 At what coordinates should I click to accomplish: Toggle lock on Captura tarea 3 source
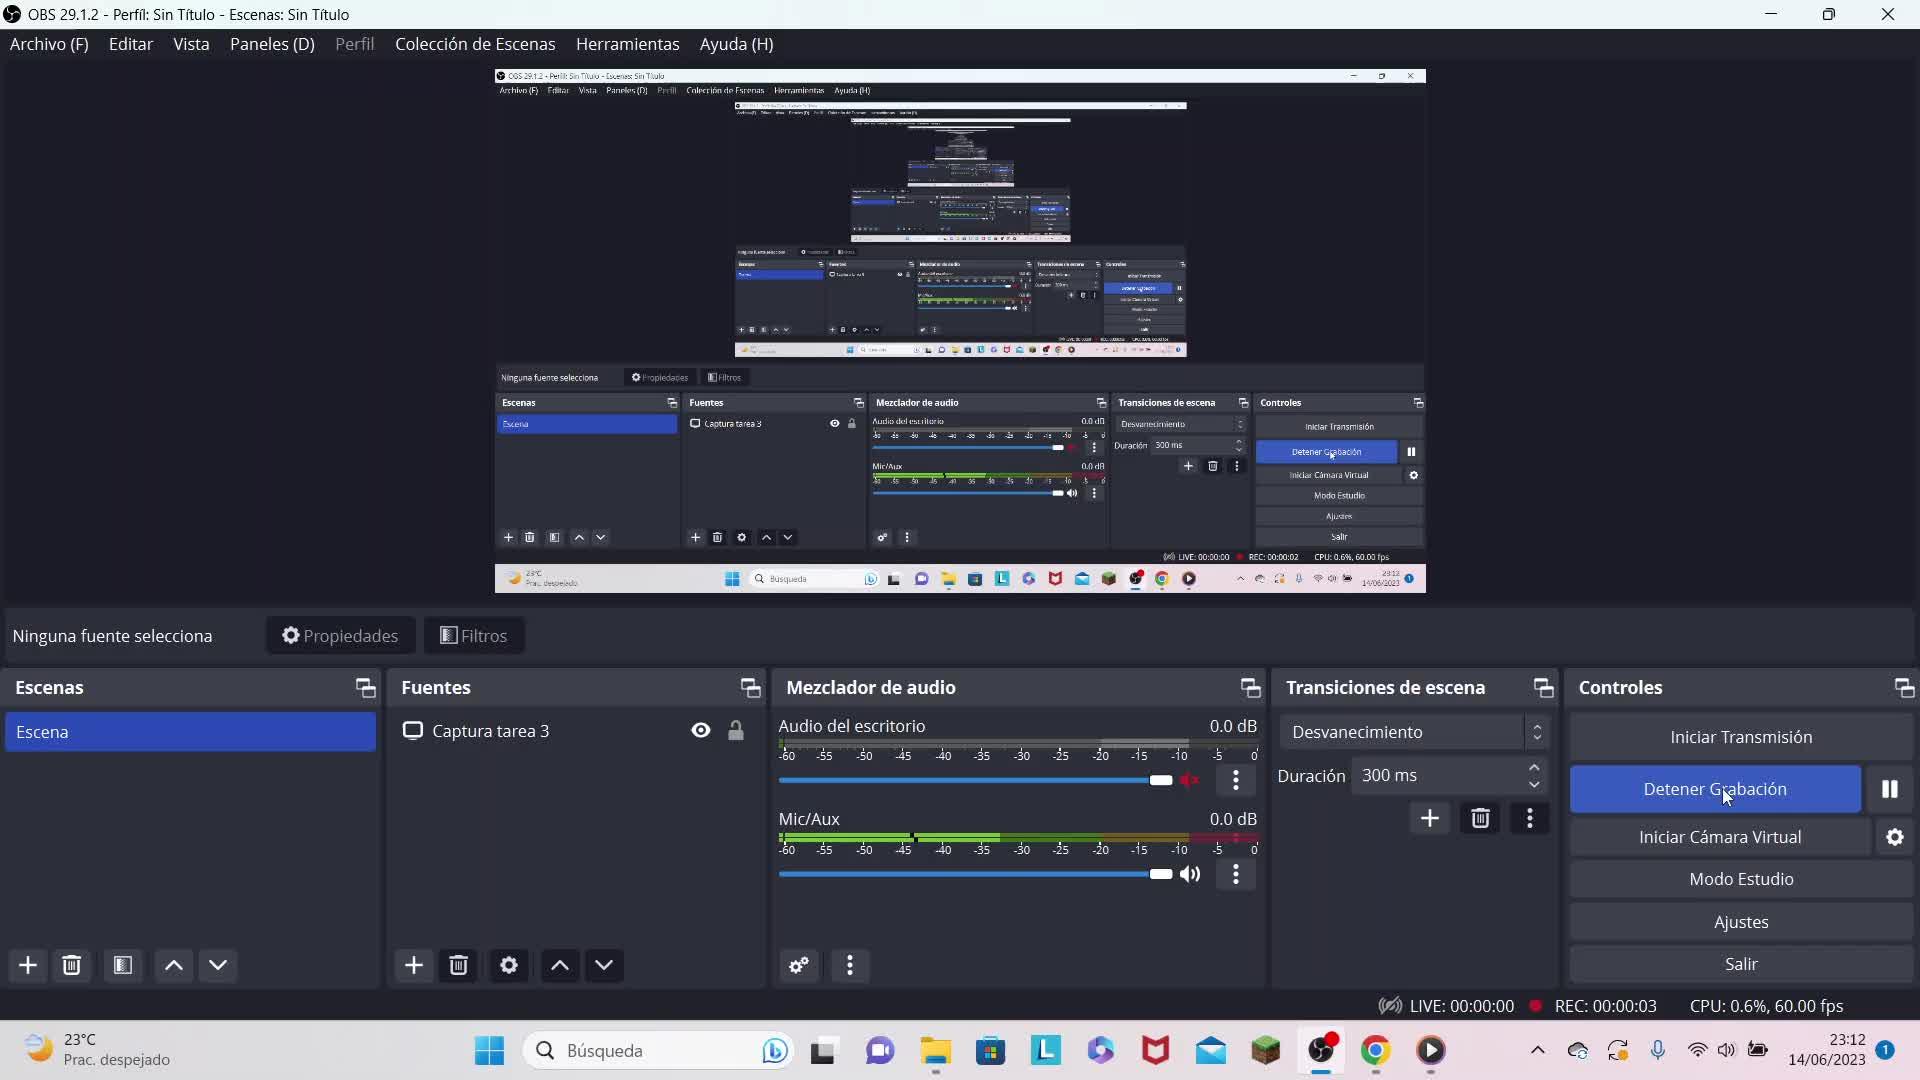point(735,731)
